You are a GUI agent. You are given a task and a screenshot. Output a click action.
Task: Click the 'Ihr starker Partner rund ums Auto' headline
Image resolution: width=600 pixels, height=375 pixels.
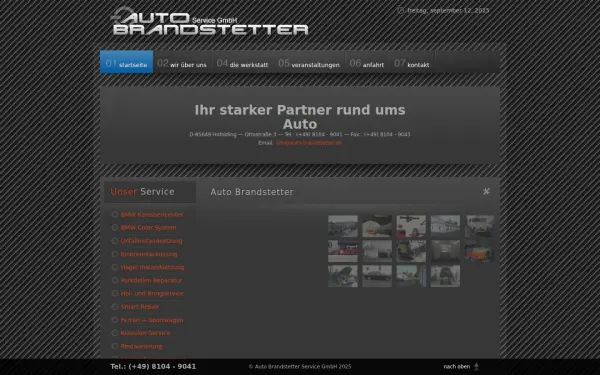pos(300,117)
